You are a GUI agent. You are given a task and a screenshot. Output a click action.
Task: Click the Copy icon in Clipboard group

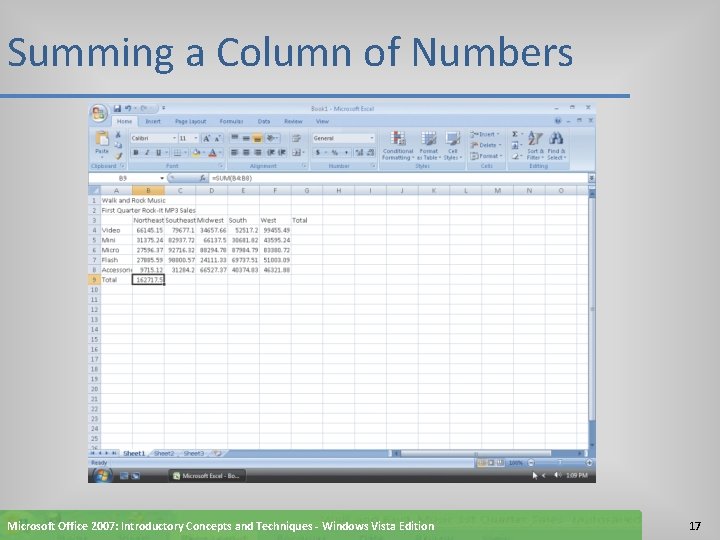(118, 145)
